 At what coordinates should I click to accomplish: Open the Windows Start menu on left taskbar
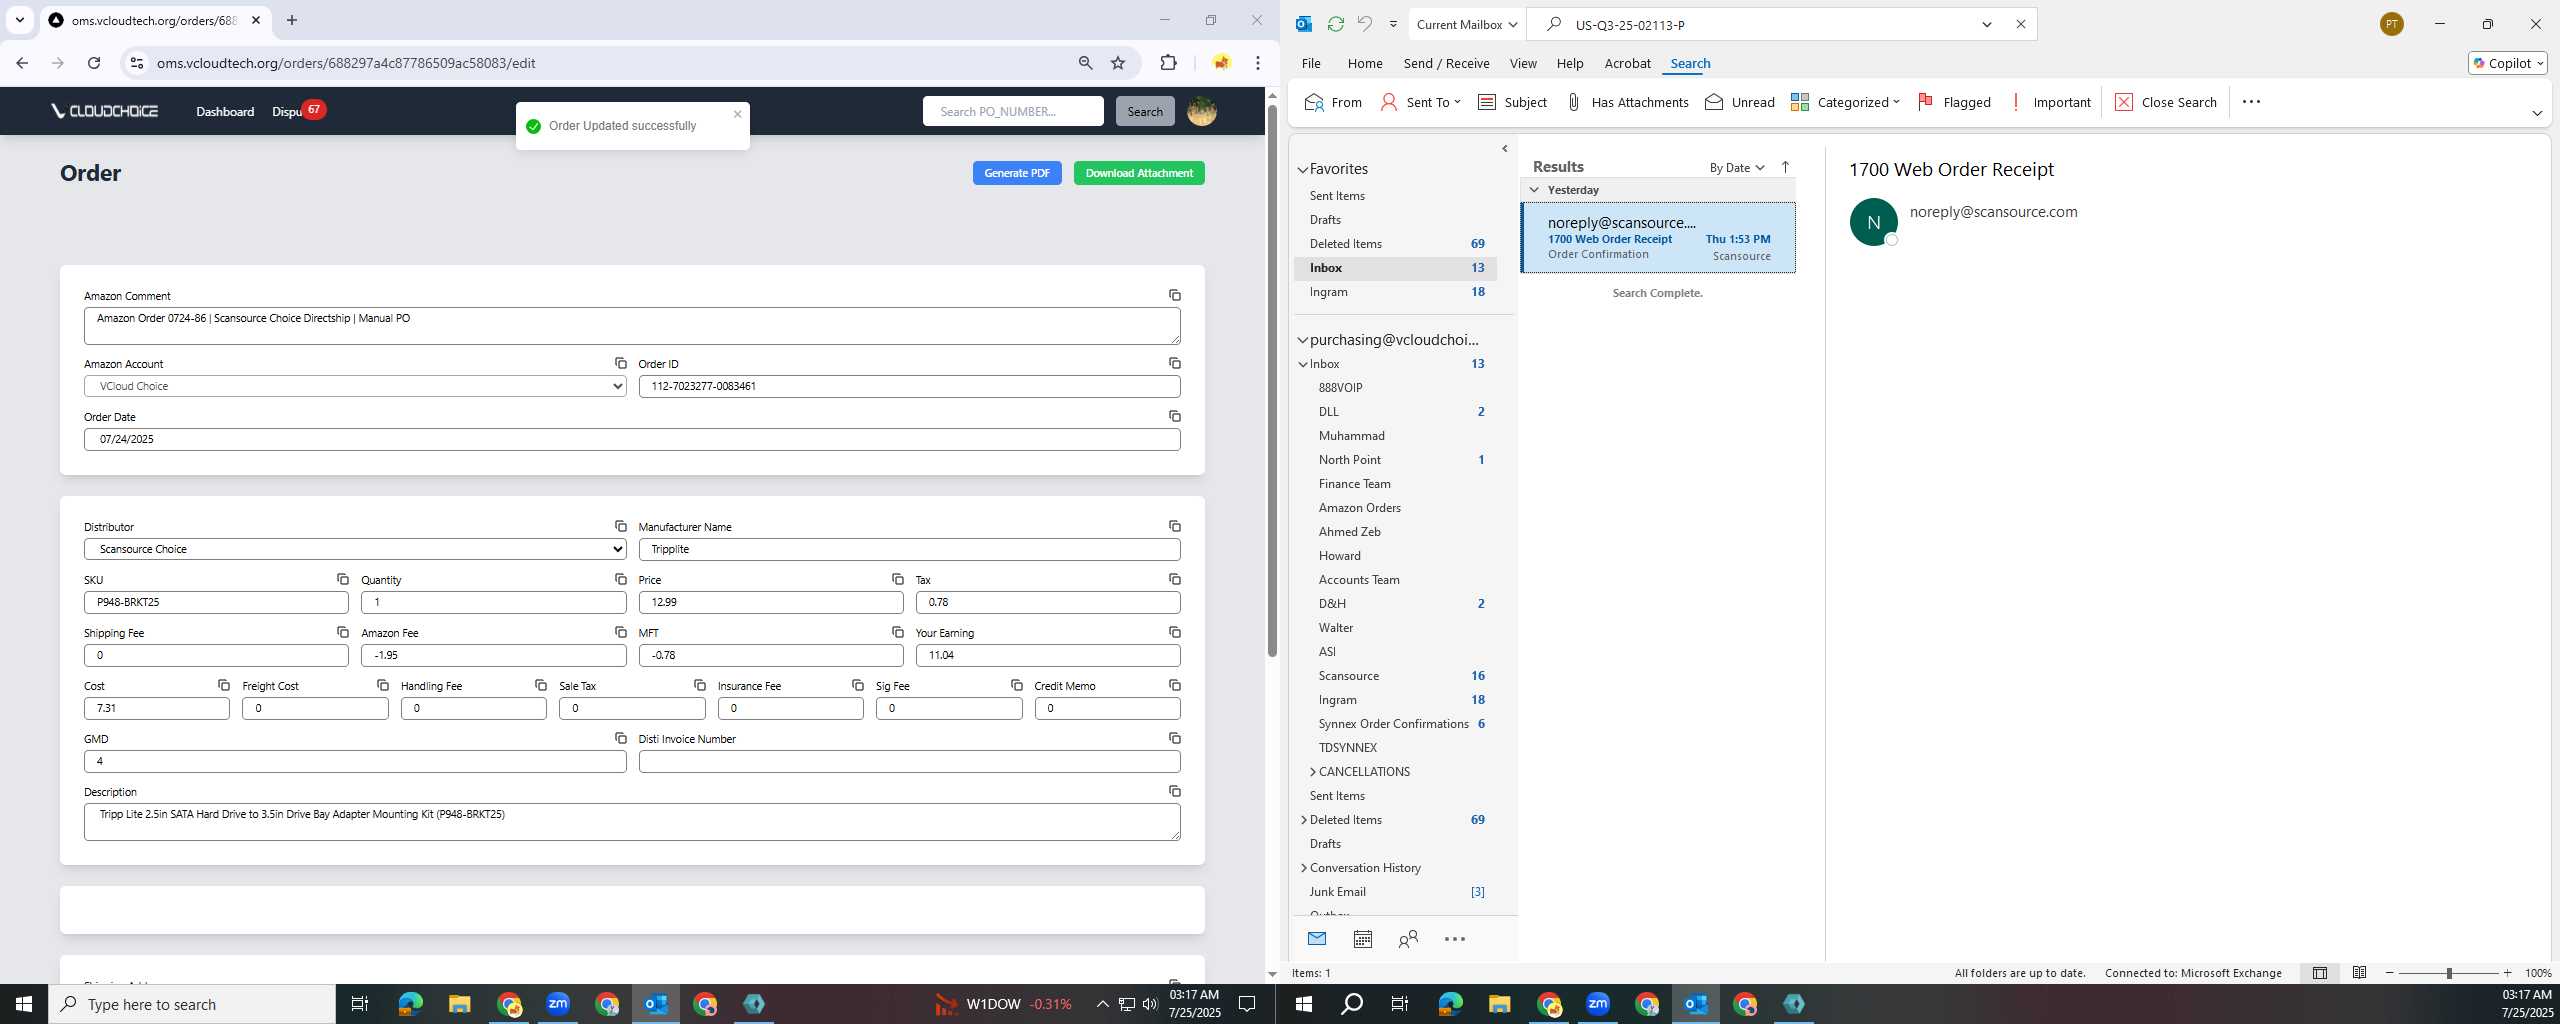pyautogui.click(x=24, y=1004)
